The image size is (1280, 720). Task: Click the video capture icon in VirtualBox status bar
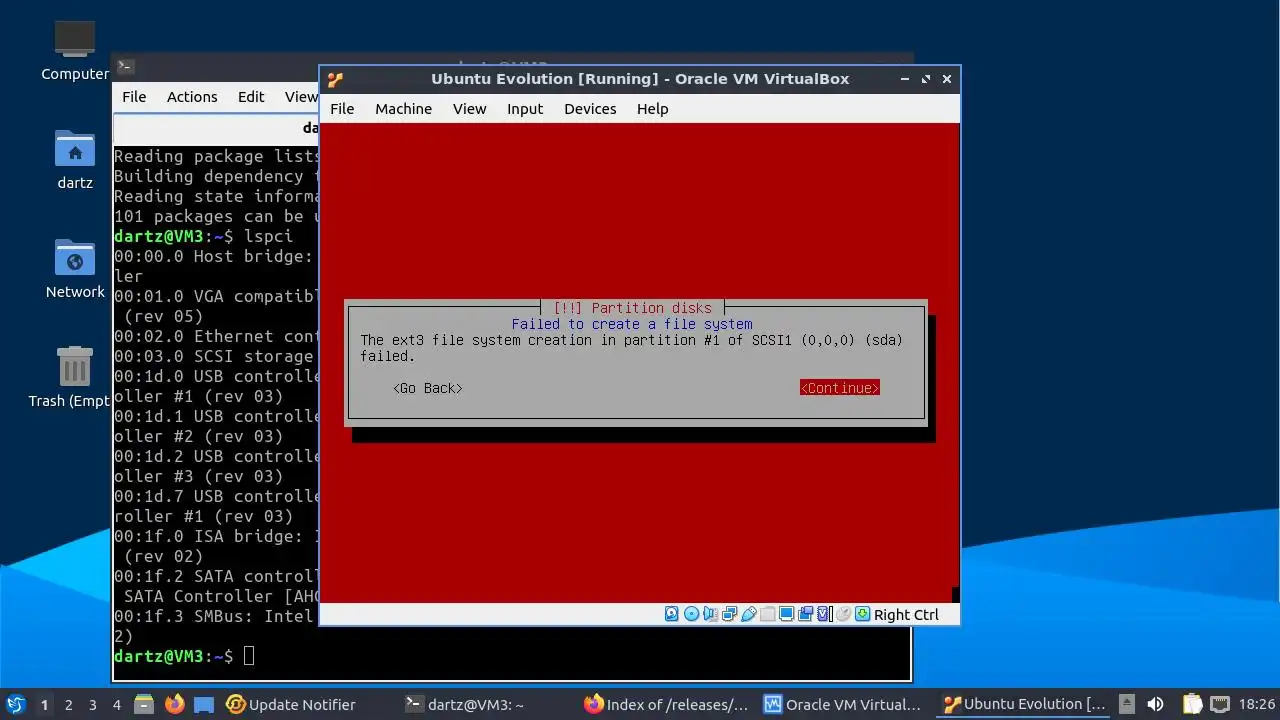(x=806, y=614)
